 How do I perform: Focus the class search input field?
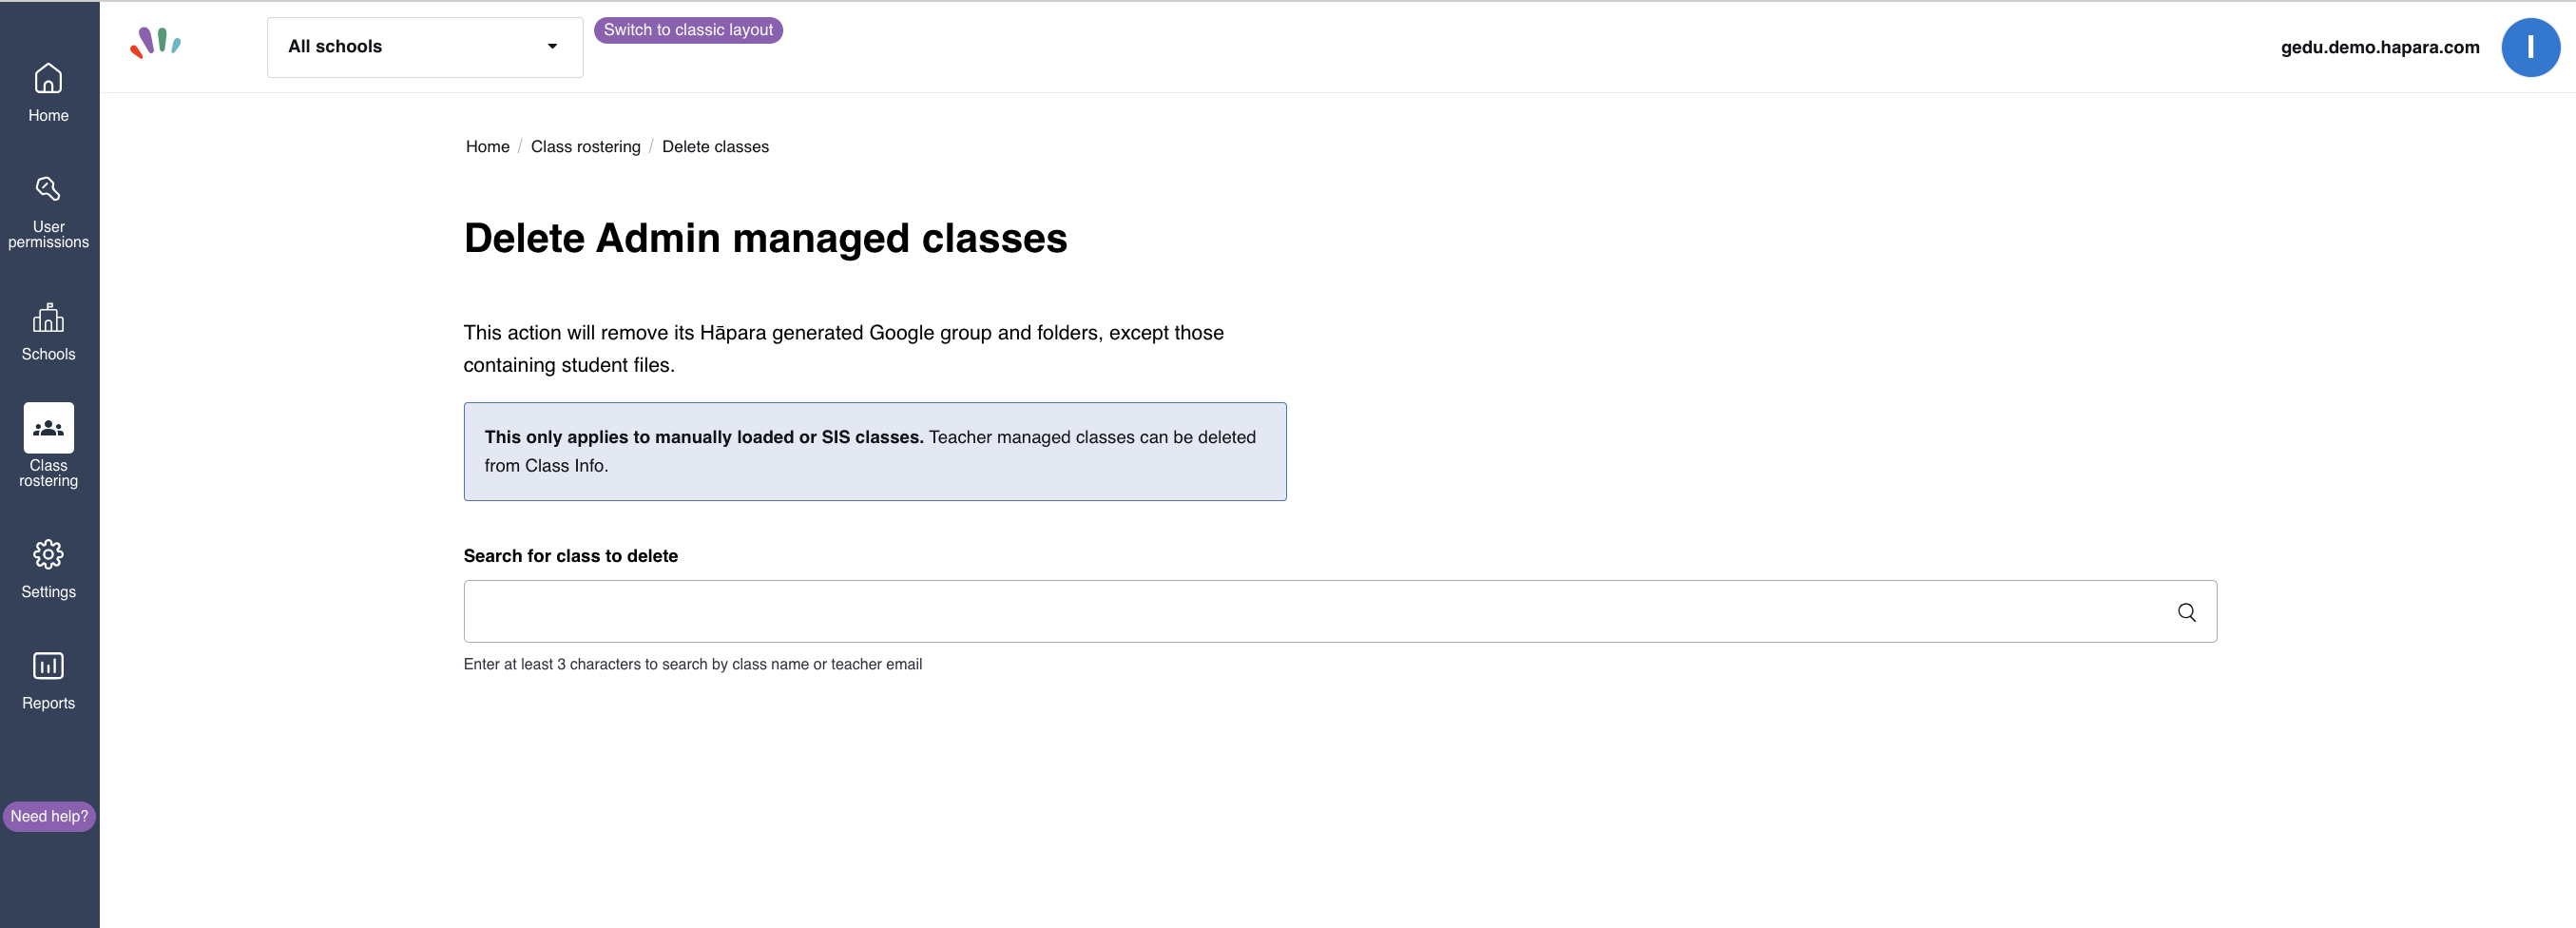pyautogui.click(x=1340, y=612)
